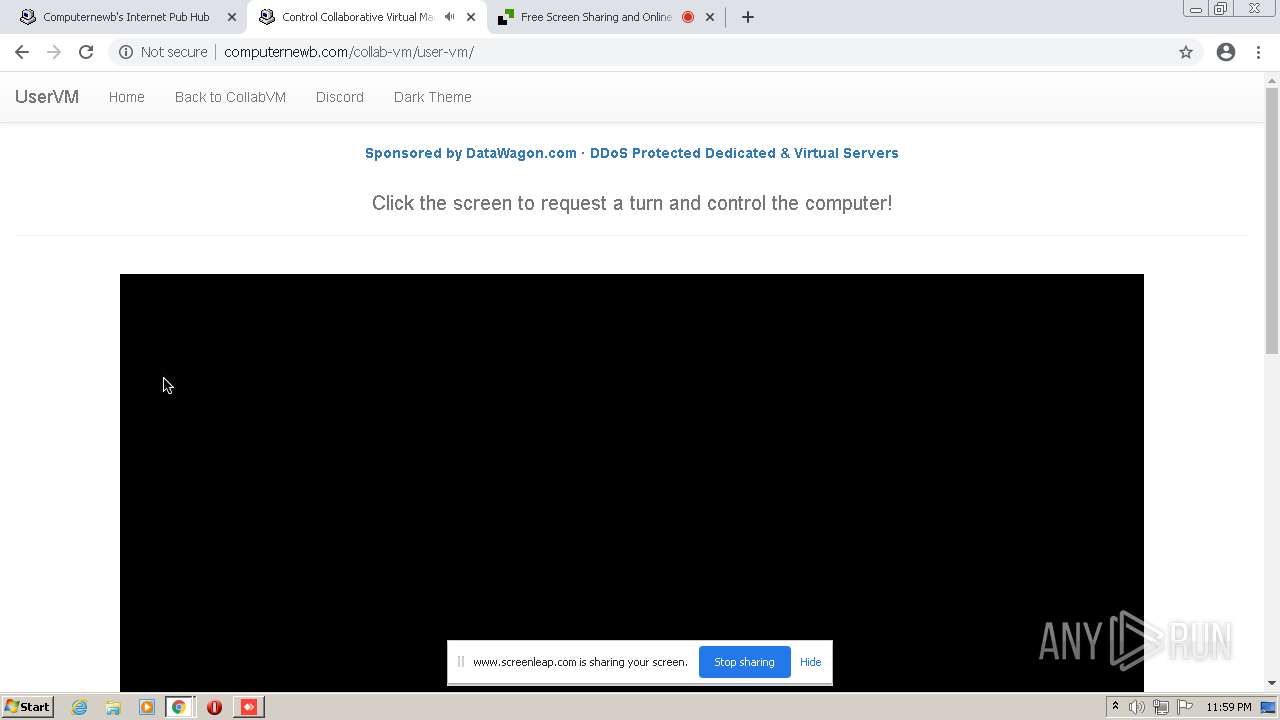
Task: Open the Chrome three-dot menu
Action: (x=1258, y=52)
